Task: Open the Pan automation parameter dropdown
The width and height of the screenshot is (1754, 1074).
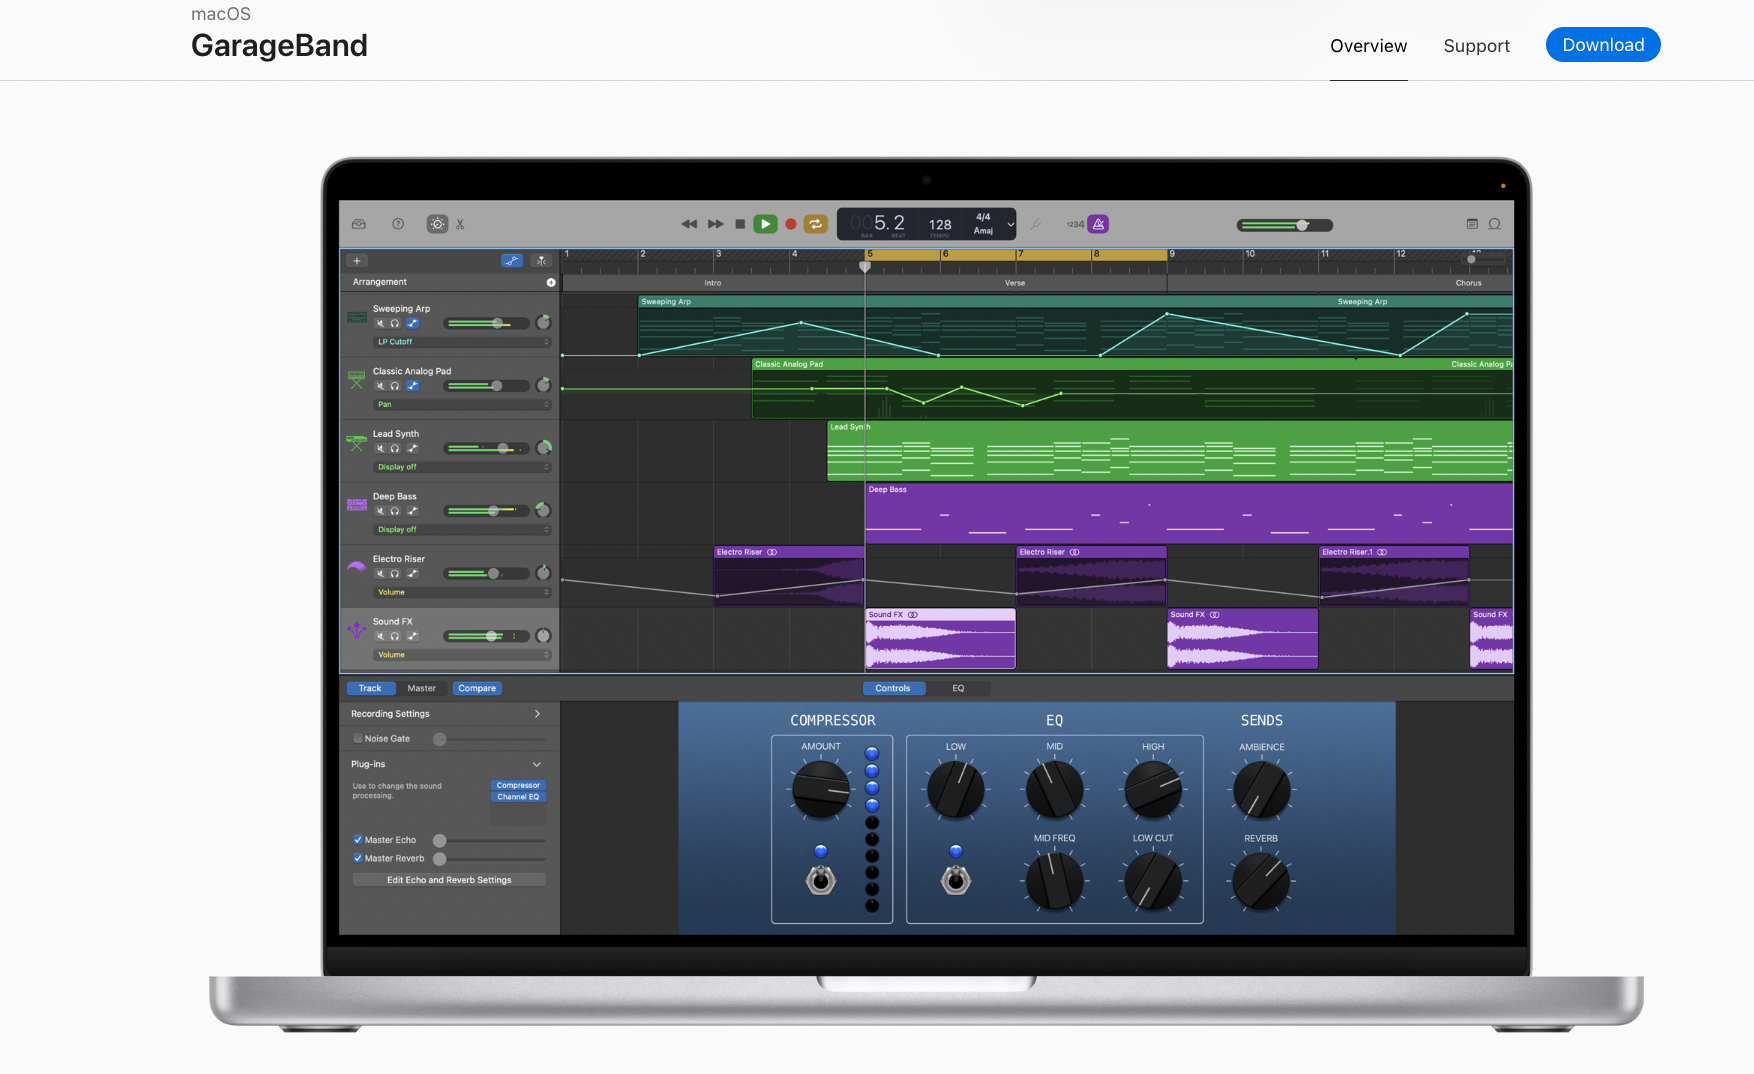Action: [463, 405]
